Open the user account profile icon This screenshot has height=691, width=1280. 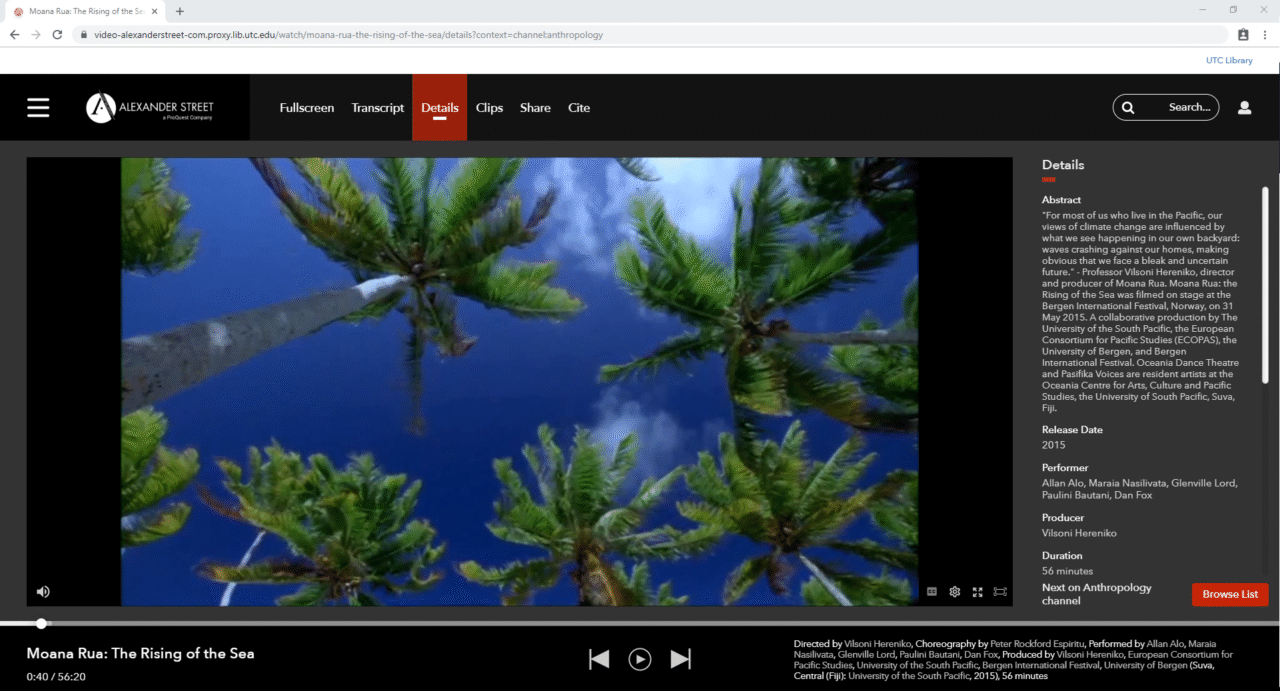point(1244,108)
